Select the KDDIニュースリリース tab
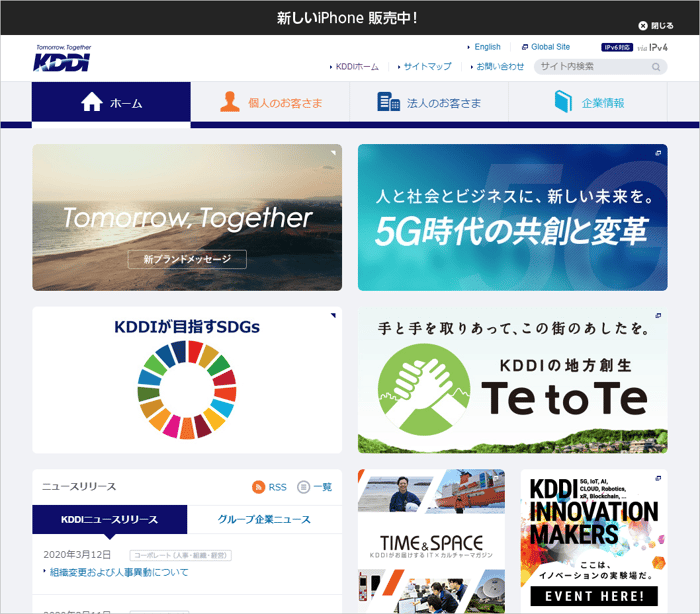Viewport: 700px width, 614px height. 109,519
